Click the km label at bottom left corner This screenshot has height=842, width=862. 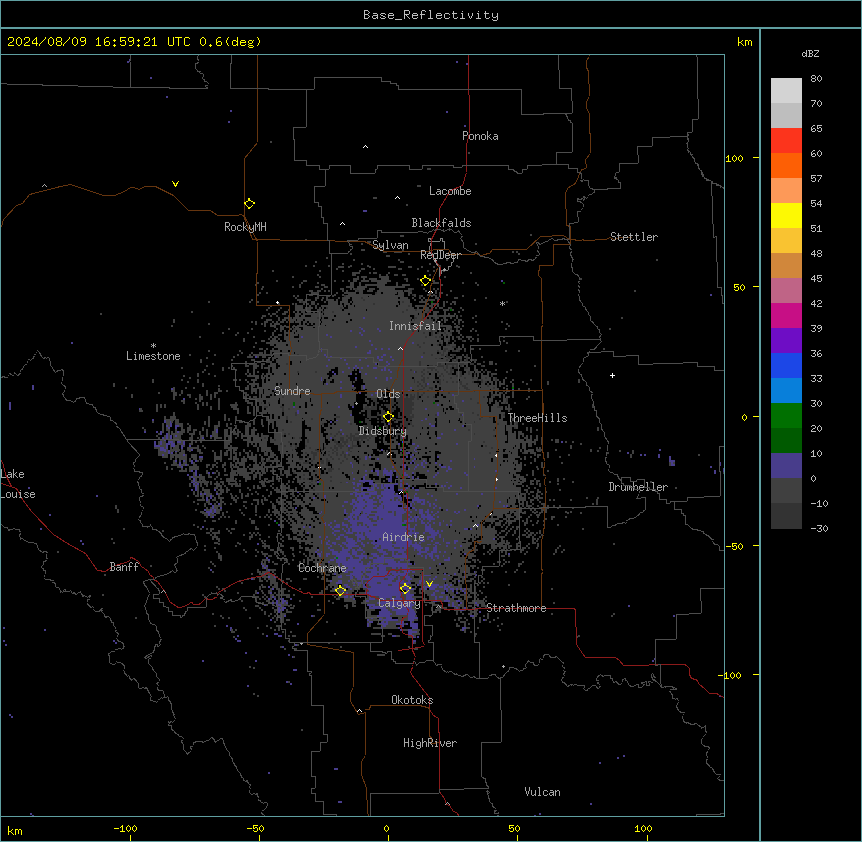pos(15,831)
